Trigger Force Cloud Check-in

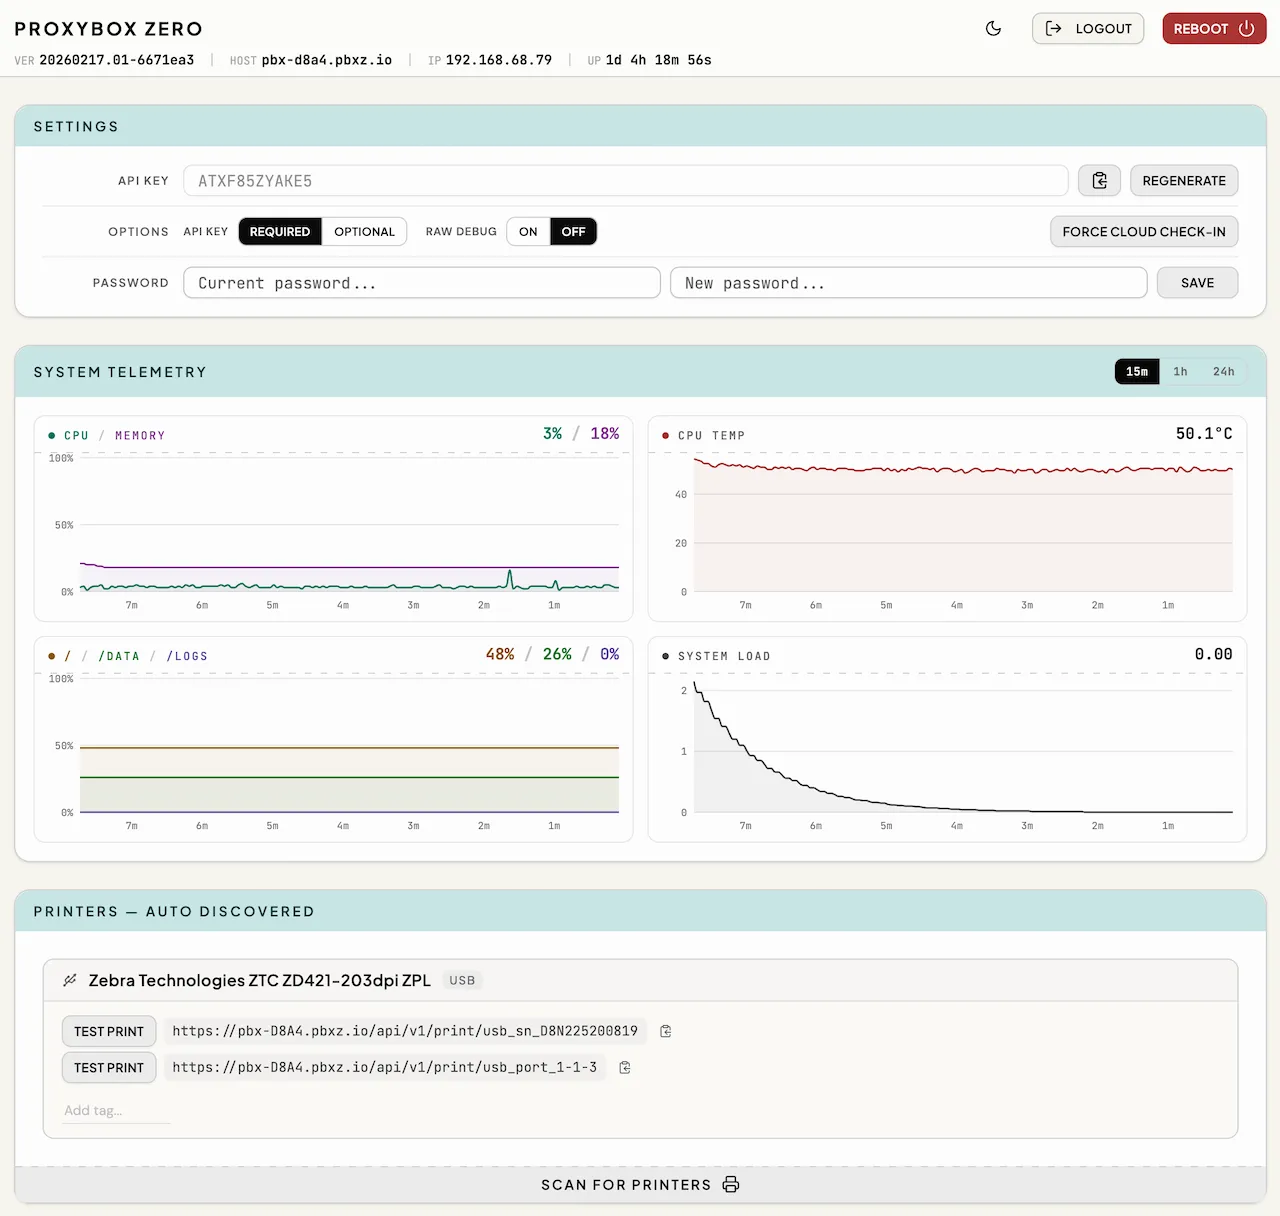coord(1143,231)
